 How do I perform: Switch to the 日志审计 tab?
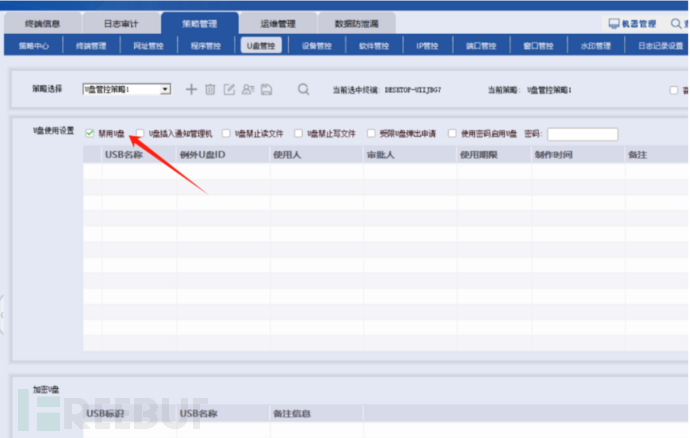121,23
